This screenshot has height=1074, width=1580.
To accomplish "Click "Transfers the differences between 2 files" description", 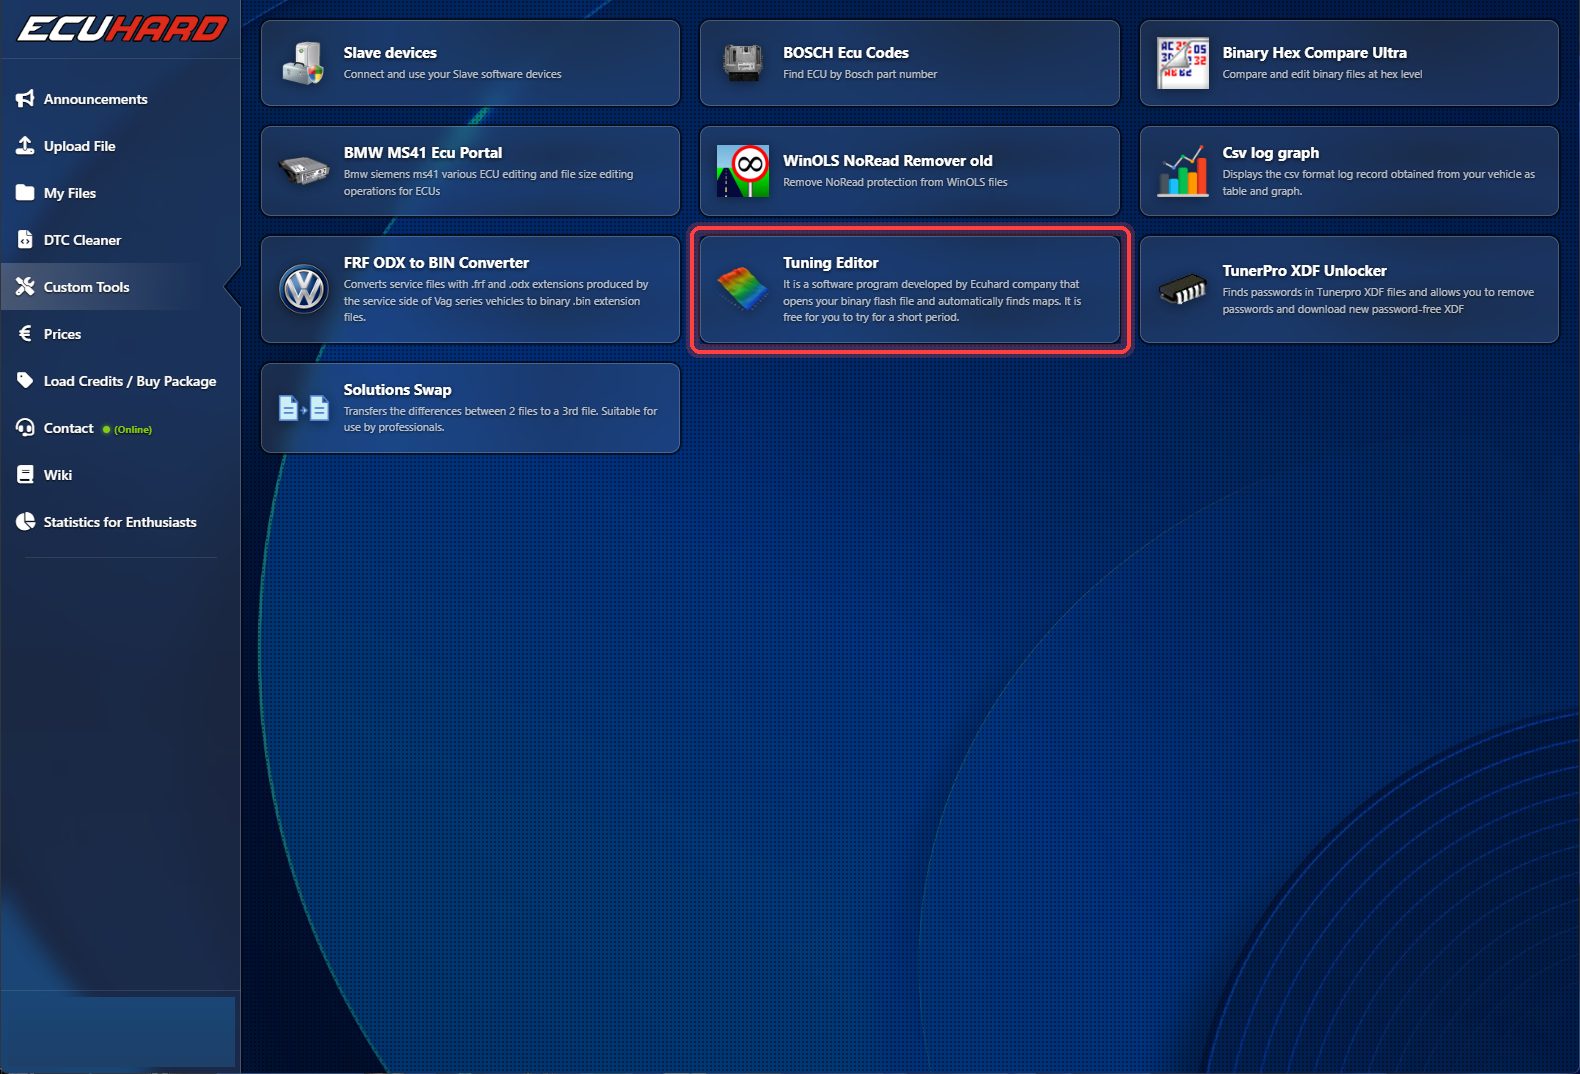I will coord(500,419).
